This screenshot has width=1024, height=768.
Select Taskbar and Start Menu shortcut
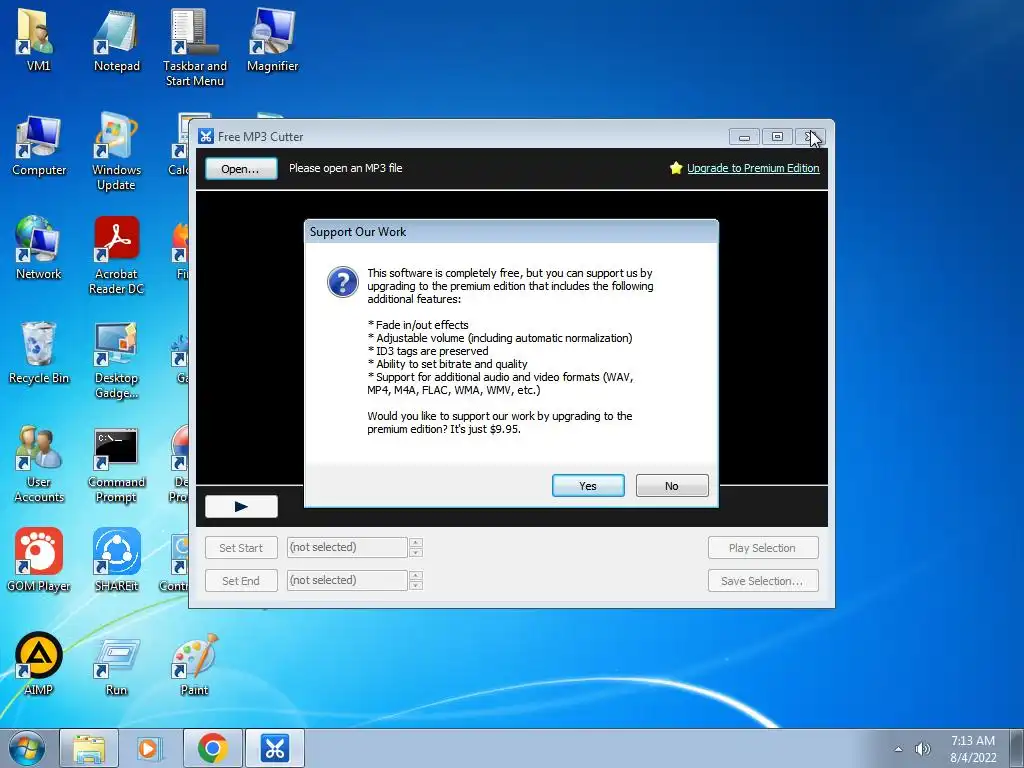pos(195,47)
